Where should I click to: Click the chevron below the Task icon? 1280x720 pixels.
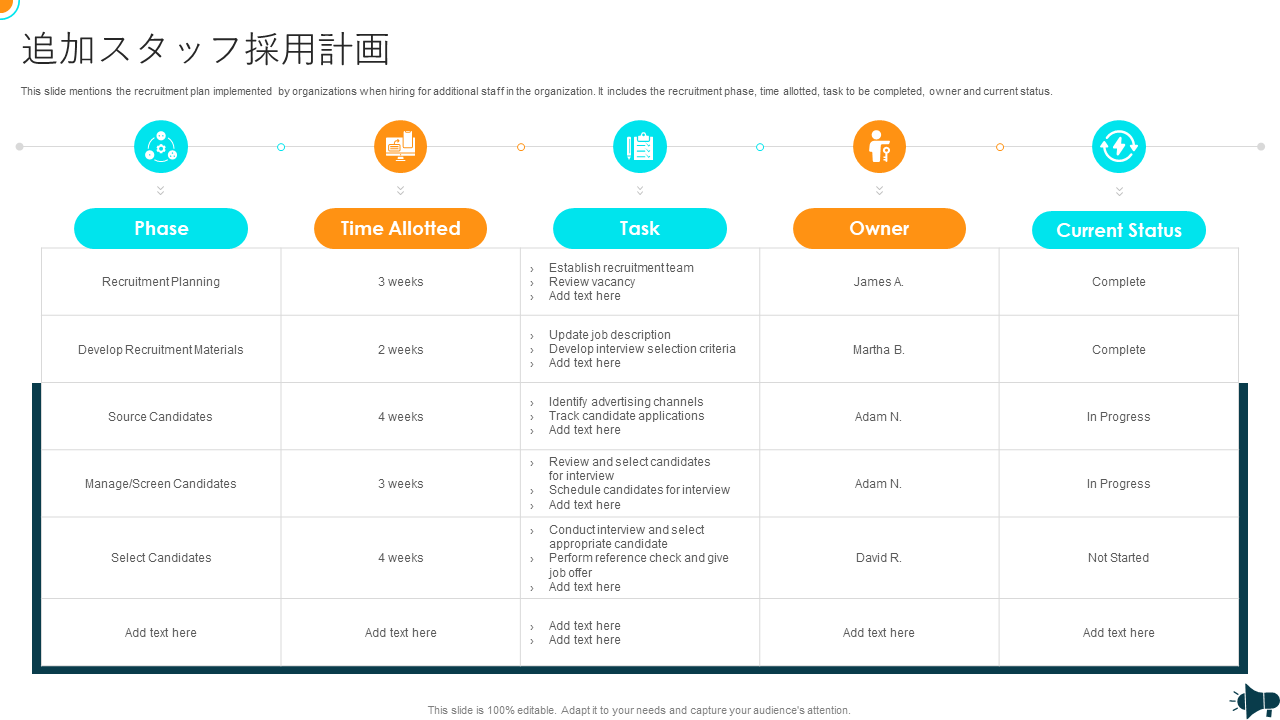point(640,190)
